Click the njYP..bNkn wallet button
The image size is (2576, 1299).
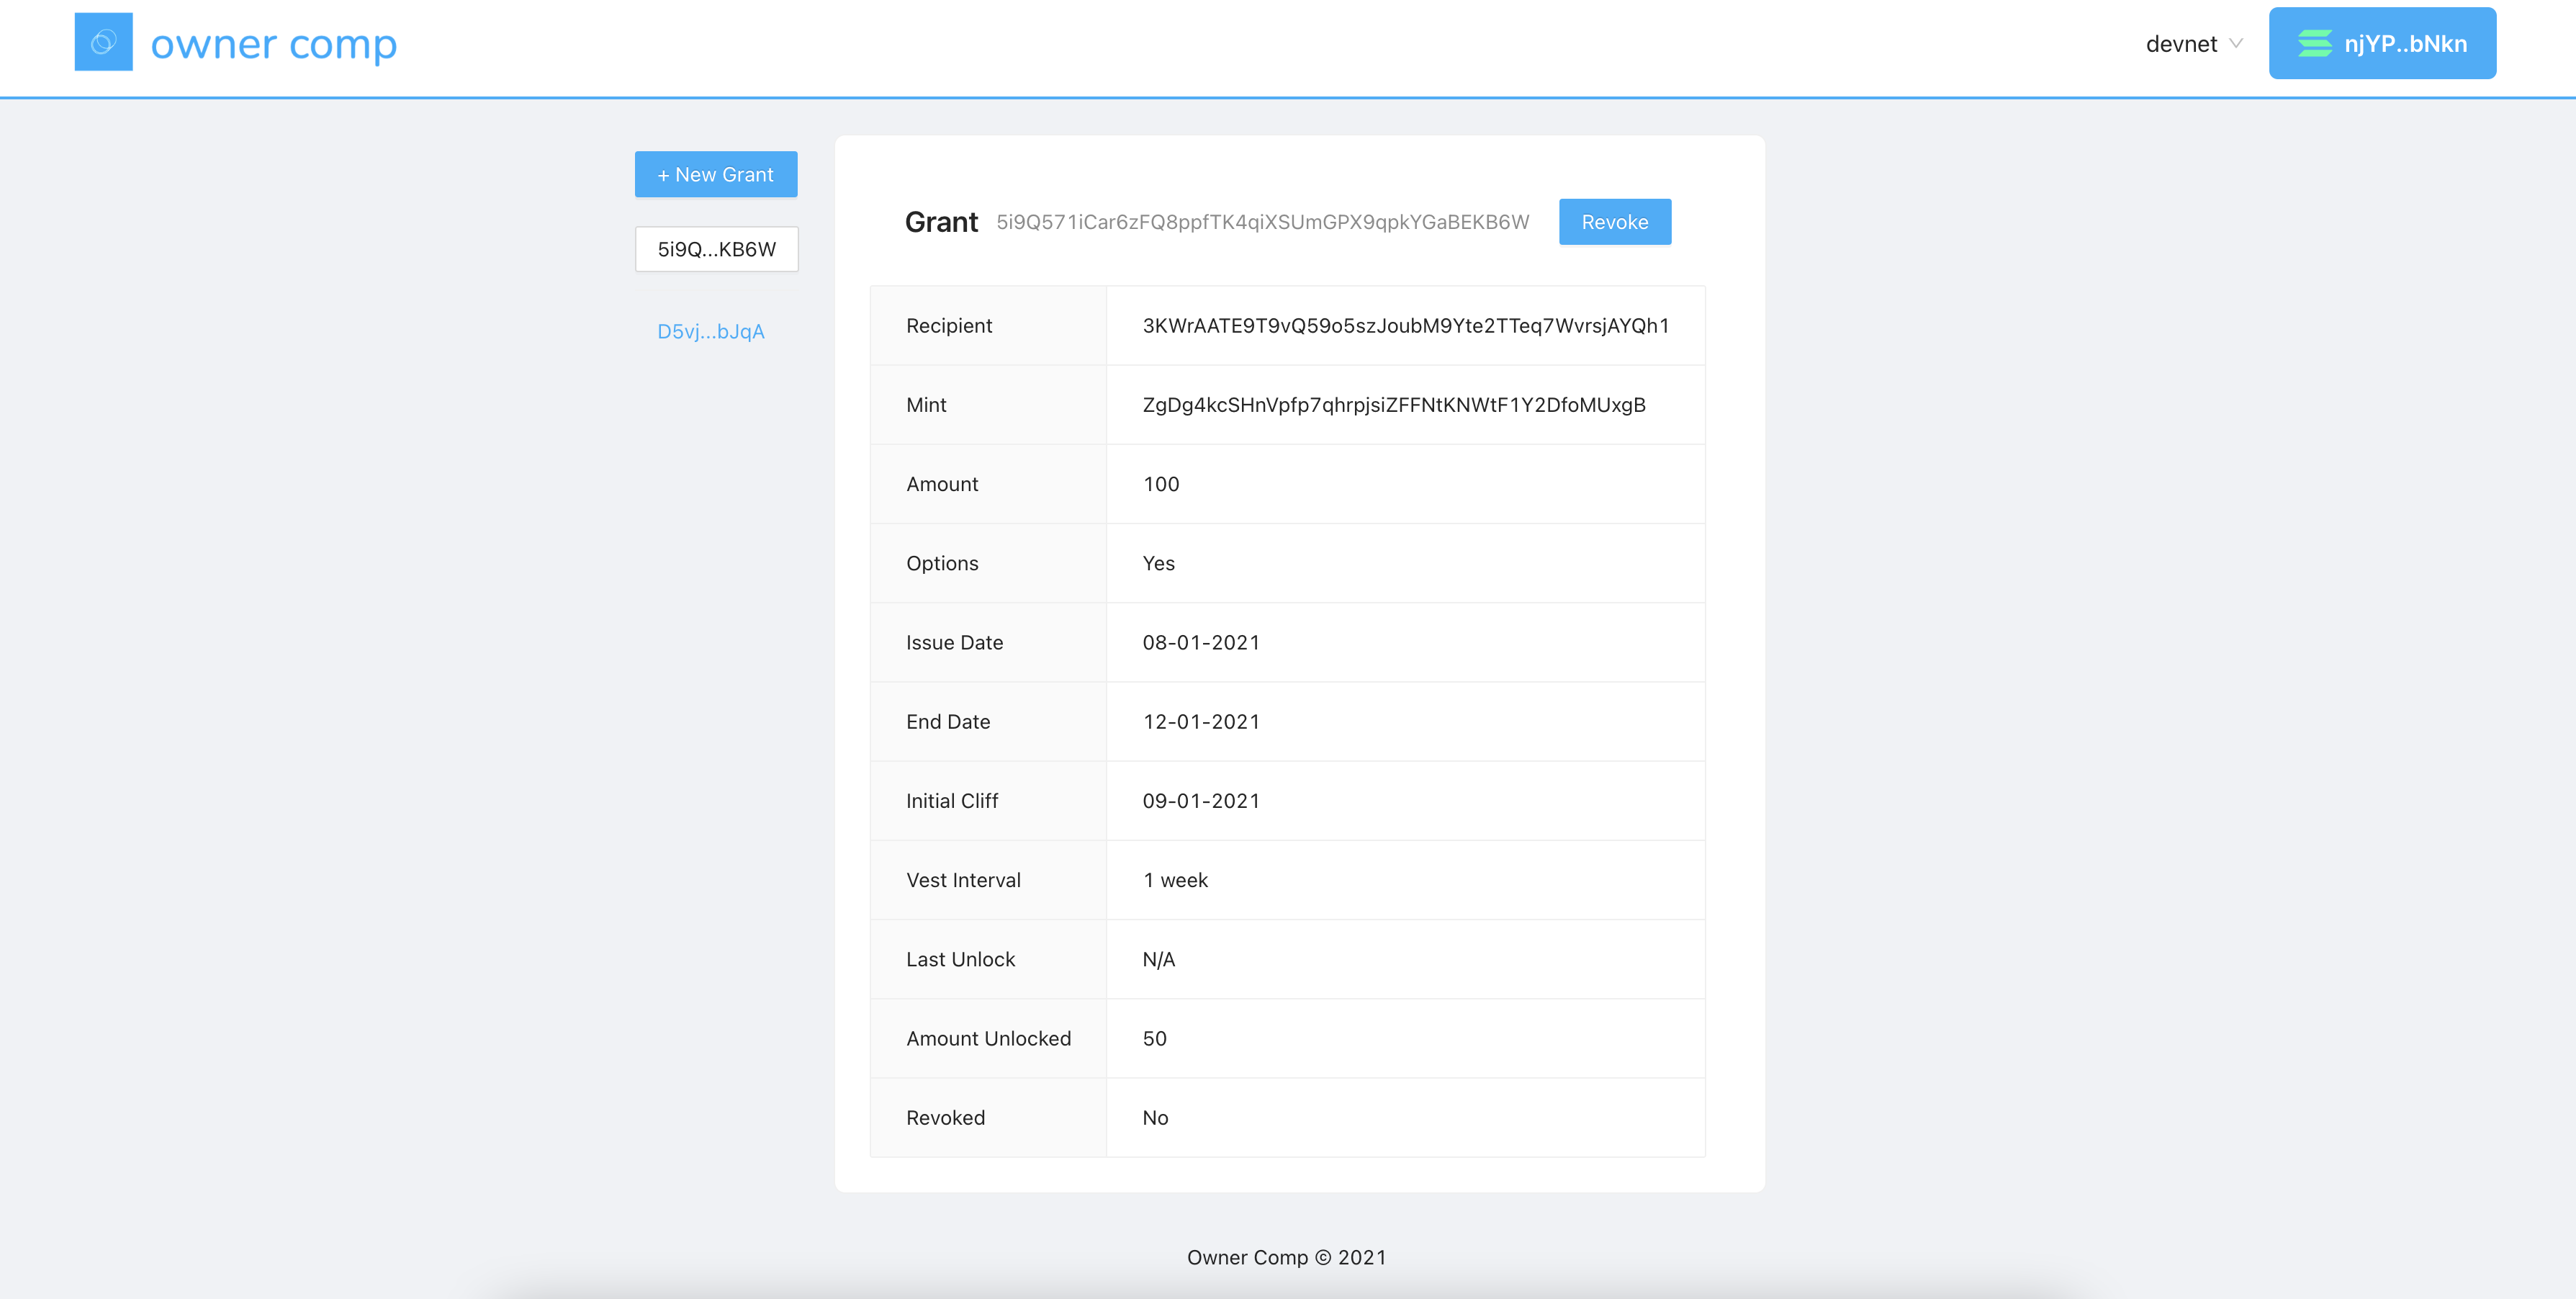pos(2382,43)
